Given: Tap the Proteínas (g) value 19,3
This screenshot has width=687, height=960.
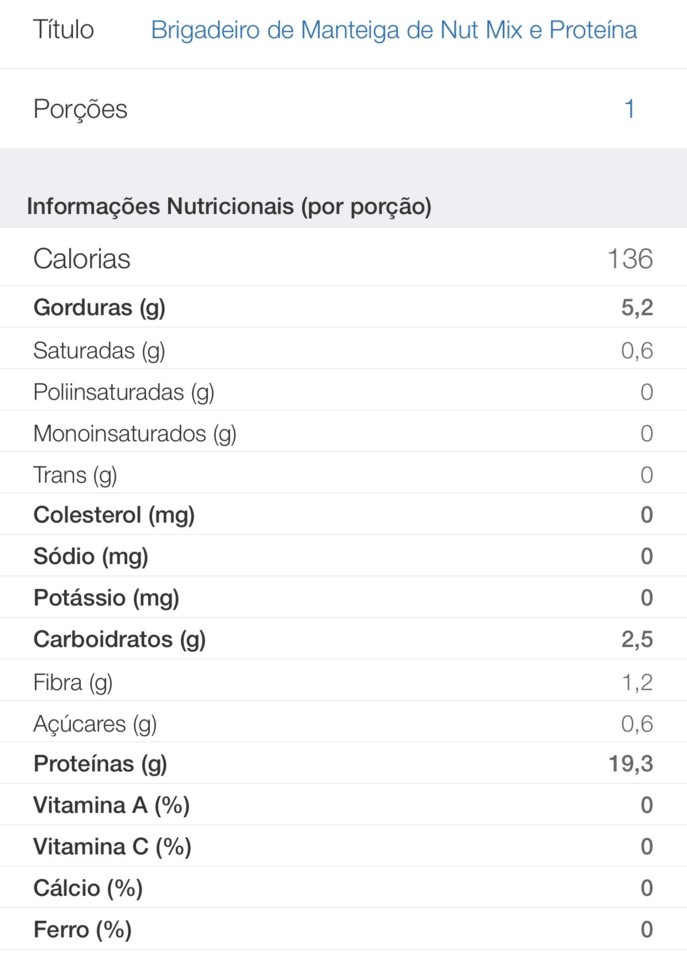Looking at the screenshot, I should pos(631,765).
